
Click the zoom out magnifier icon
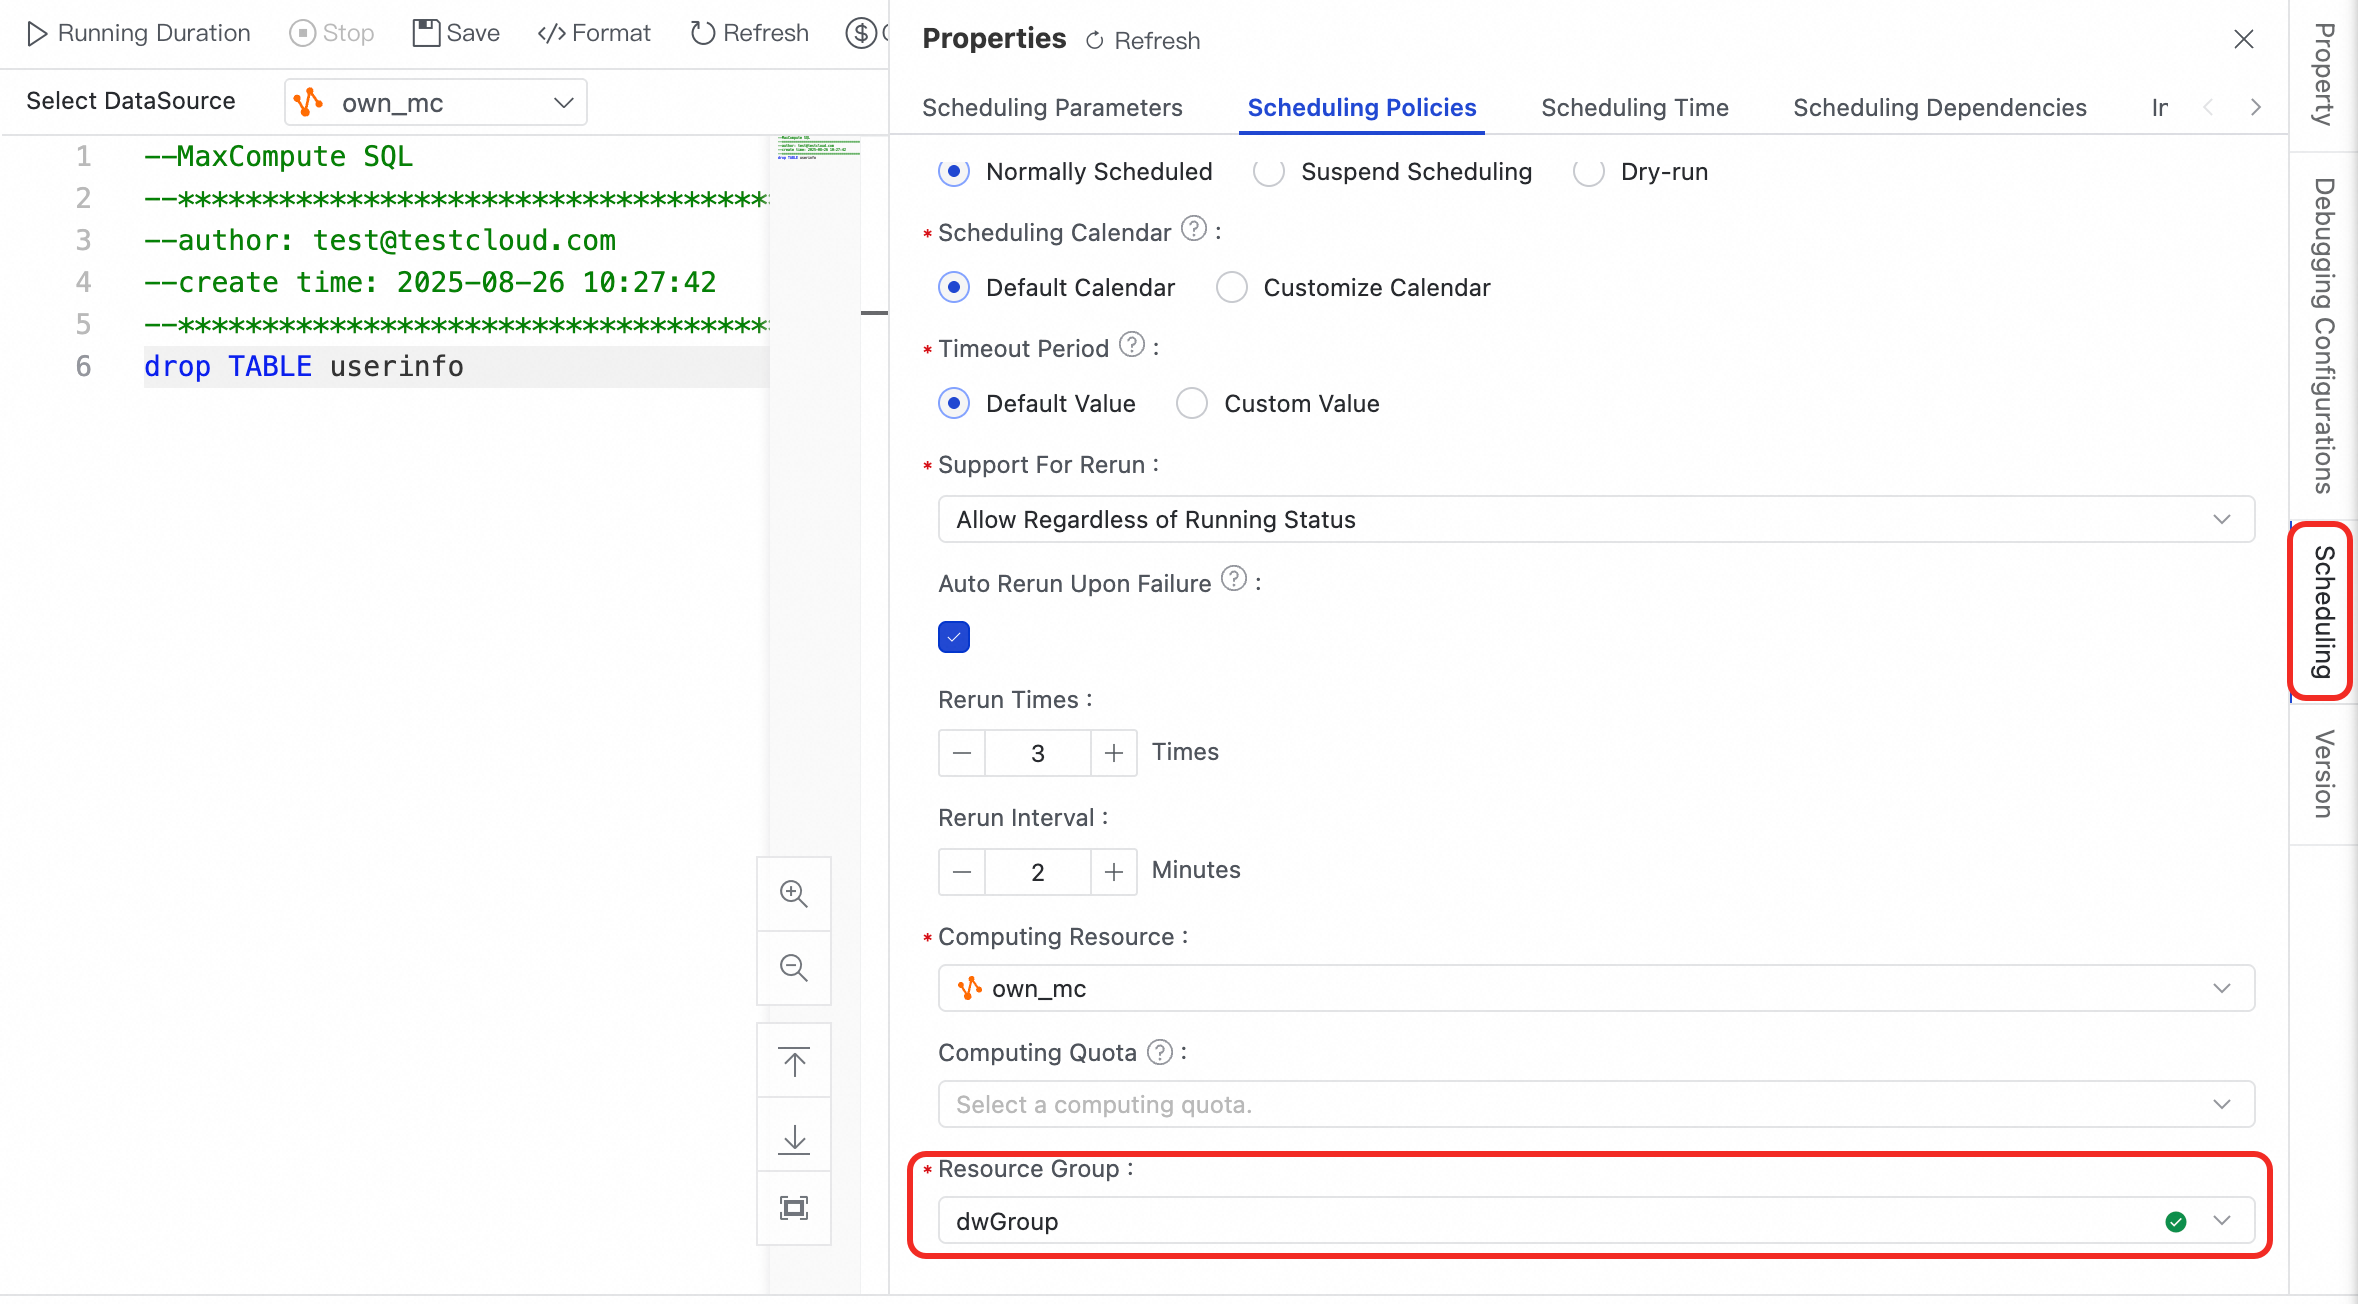[x=794, y=967]
